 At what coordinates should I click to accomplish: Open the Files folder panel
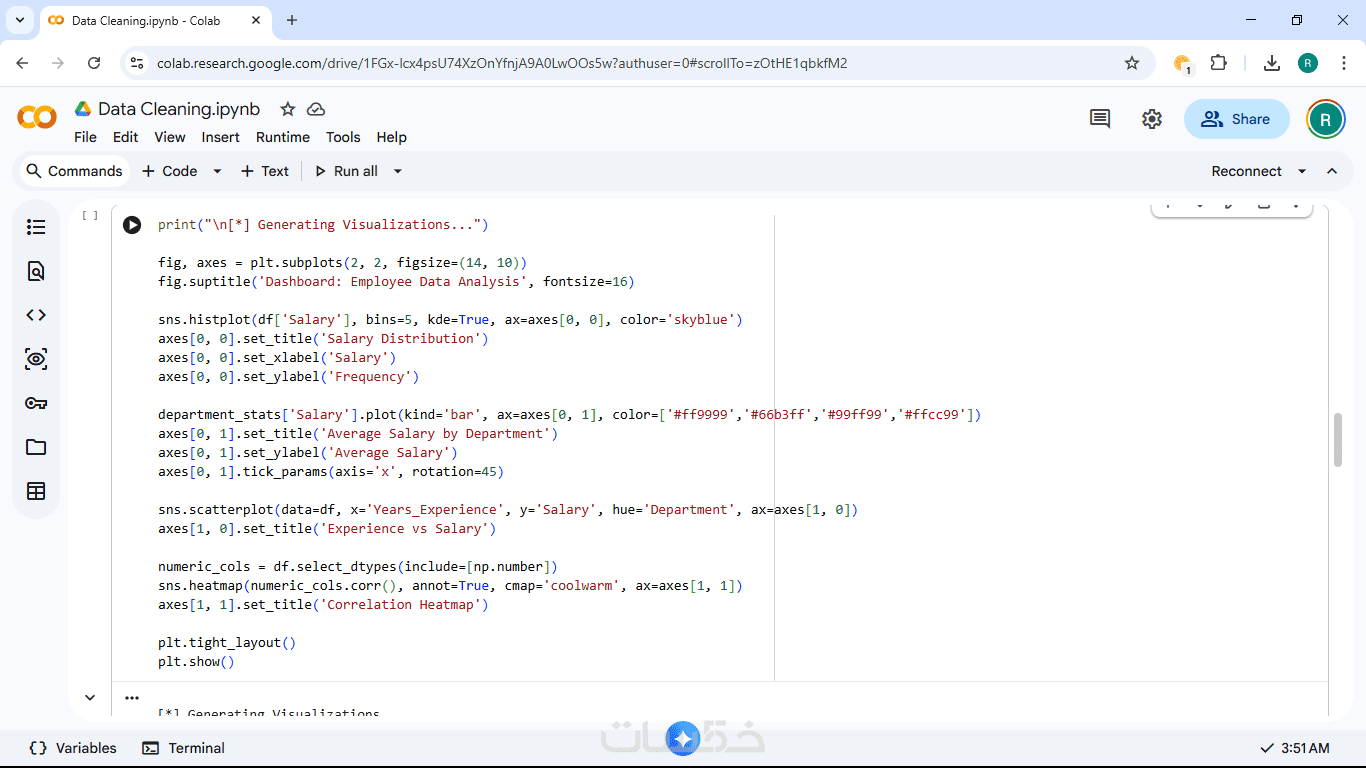(36, 447)
